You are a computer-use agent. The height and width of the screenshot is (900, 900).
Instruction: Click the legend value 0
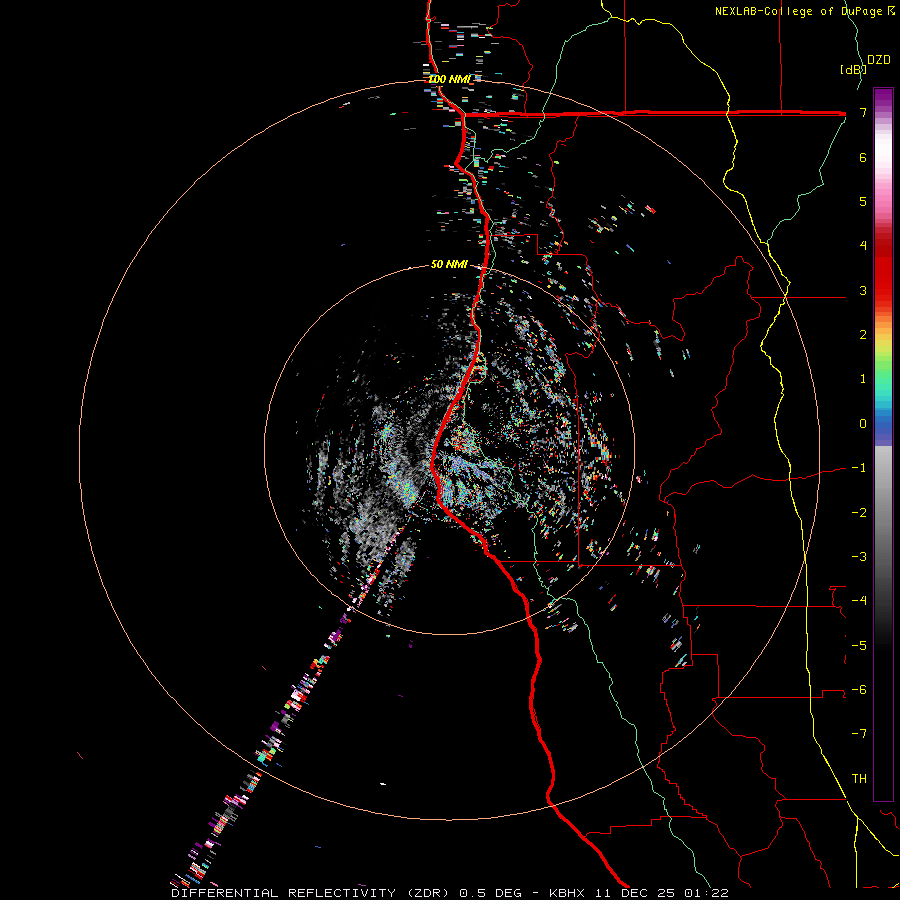(x=863, y=424)
